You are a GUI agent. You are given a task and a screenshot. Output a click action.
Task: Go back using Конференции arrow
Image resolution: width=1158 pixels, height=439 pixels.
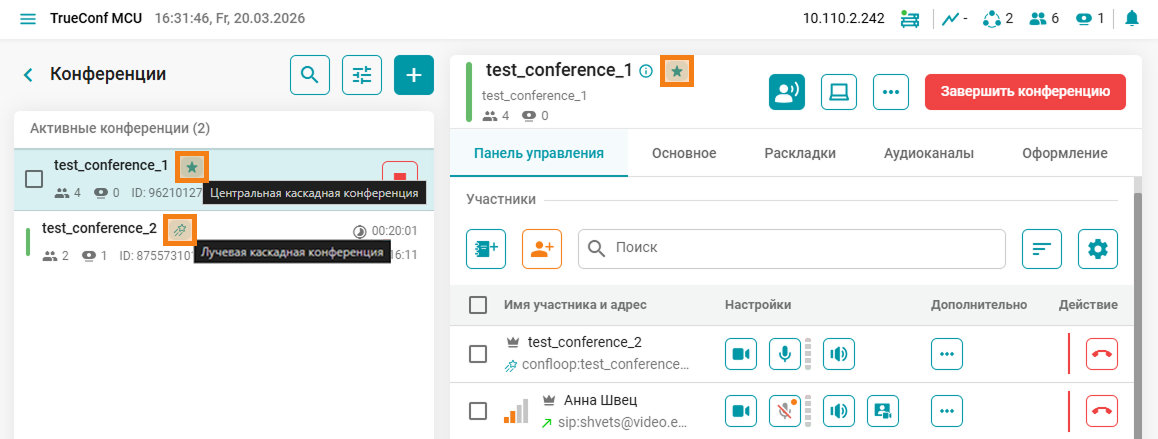point(28,74)
